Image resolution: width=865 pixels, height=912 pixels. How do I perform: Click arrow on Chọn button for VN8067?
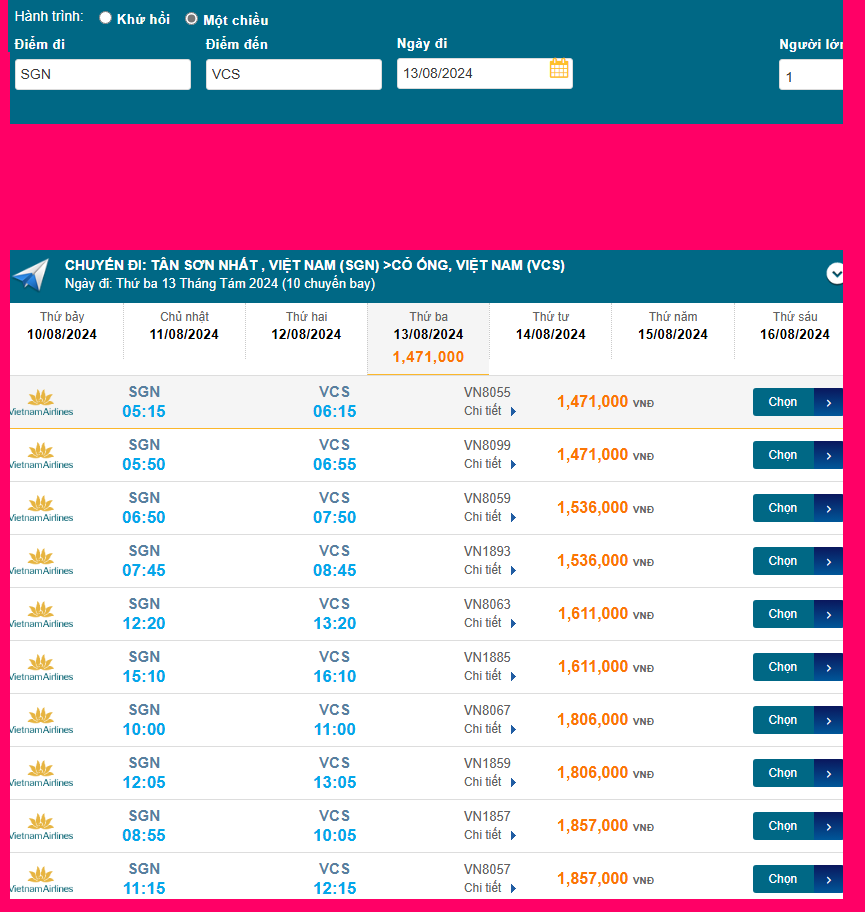coord(828,720)
